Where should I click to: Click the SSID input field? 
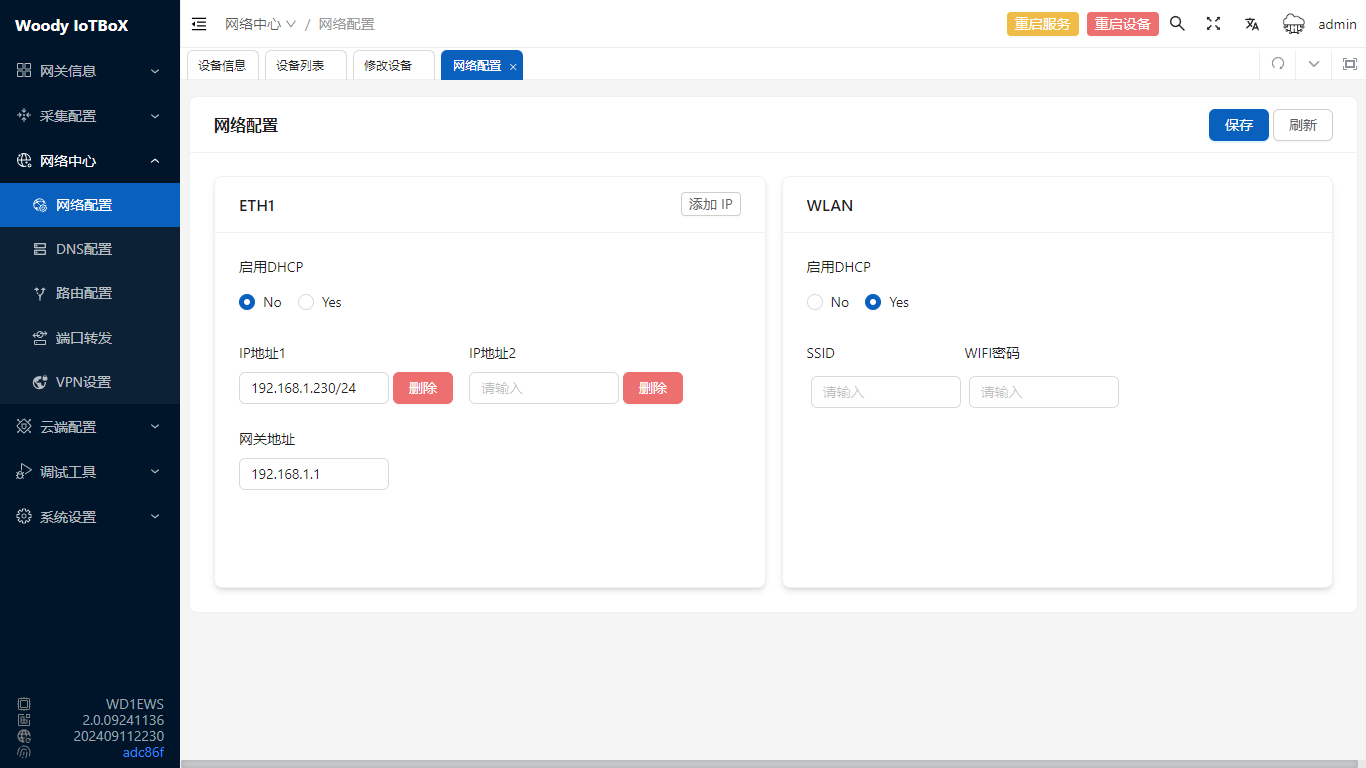pyautogui.click(x=885, y=392)
